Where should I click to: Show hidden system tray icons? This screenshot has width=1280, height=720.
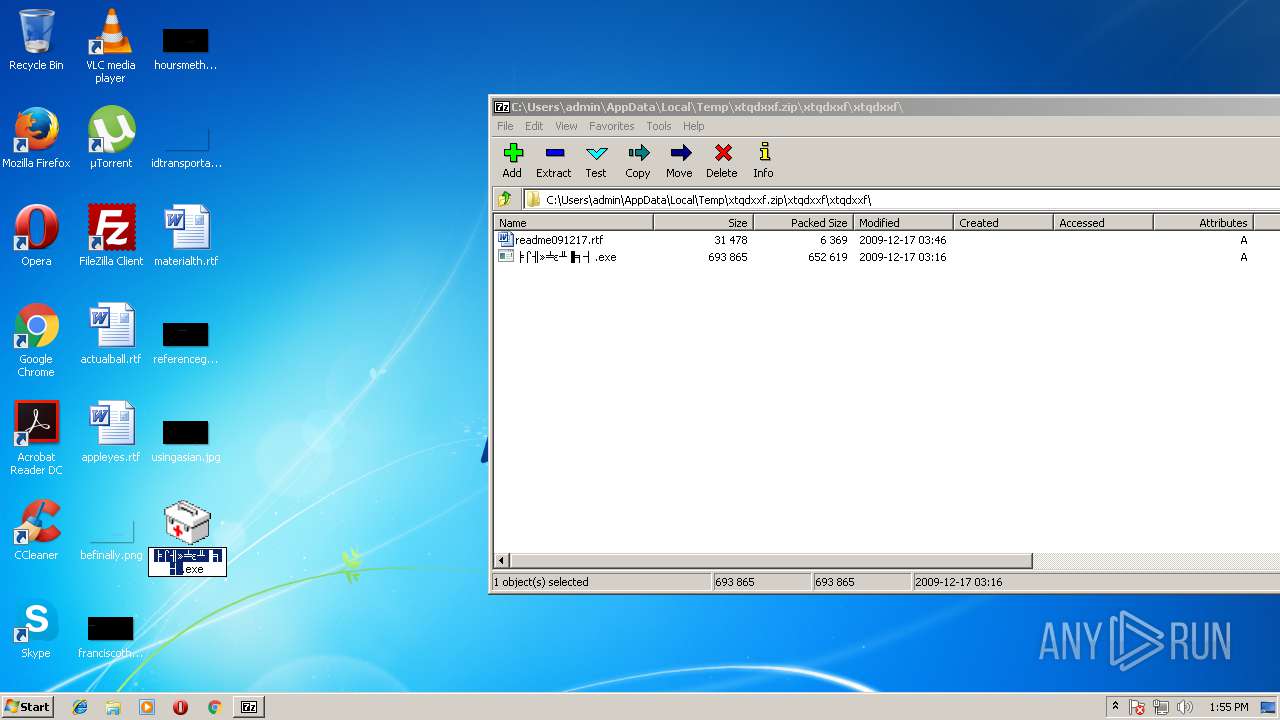coord(1115,707)
